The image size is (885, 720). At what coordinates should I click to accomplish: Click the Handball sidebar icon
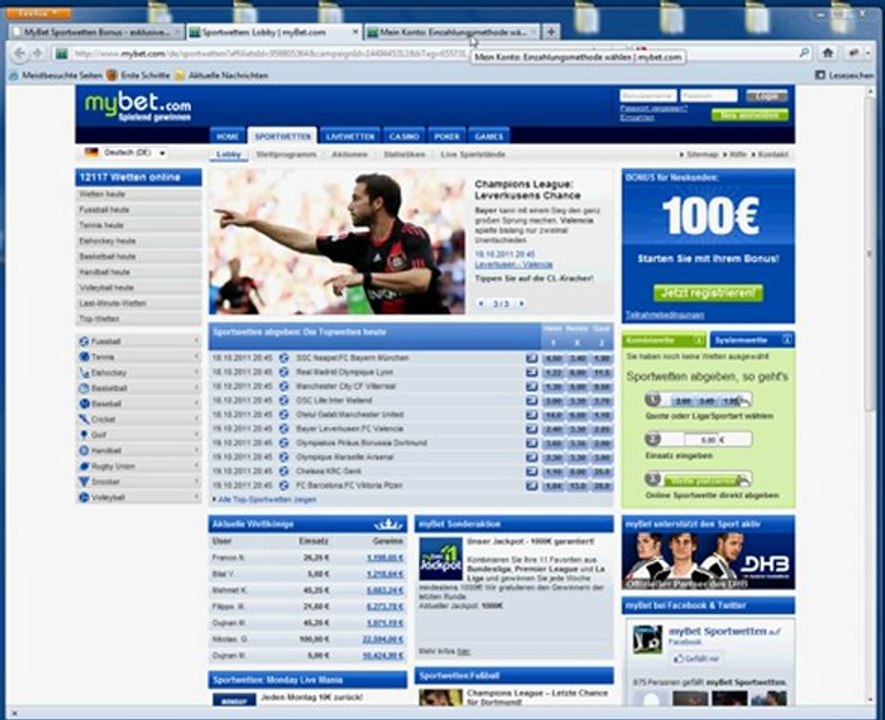84,450
